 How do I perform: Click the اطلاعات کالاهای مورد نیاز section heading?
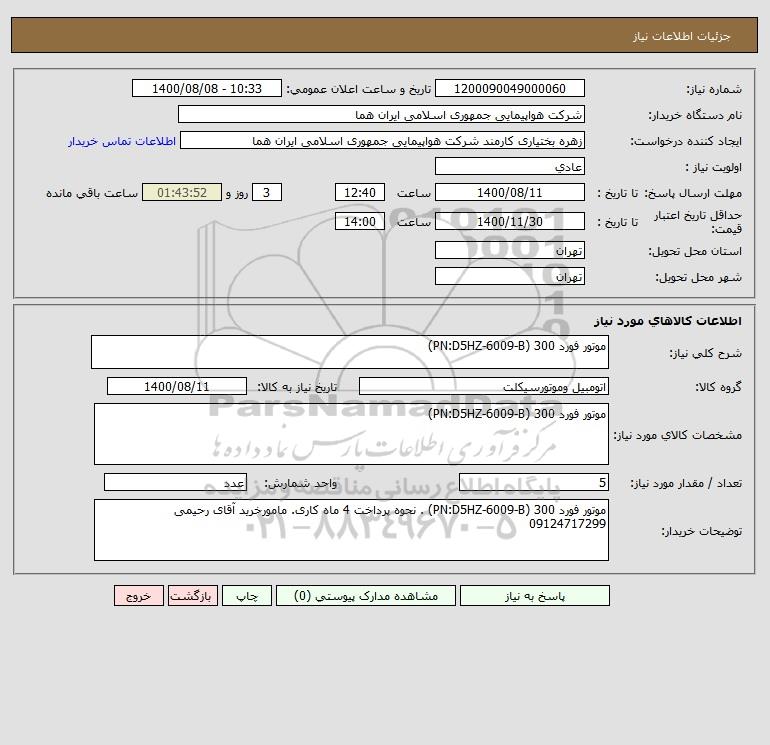[668, 321]
